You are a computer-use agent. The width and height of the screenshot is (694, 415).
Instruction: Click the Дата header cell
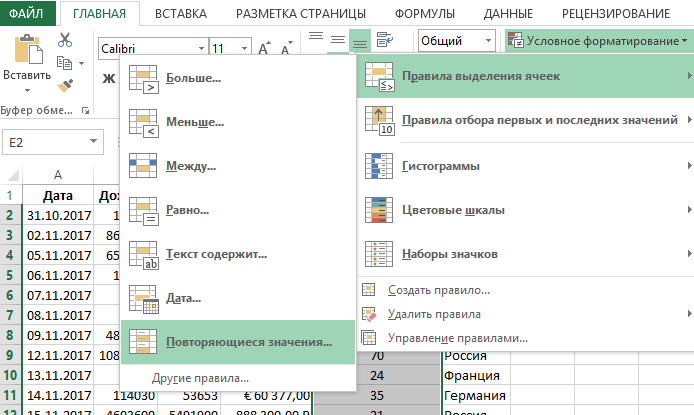(58, 196)
